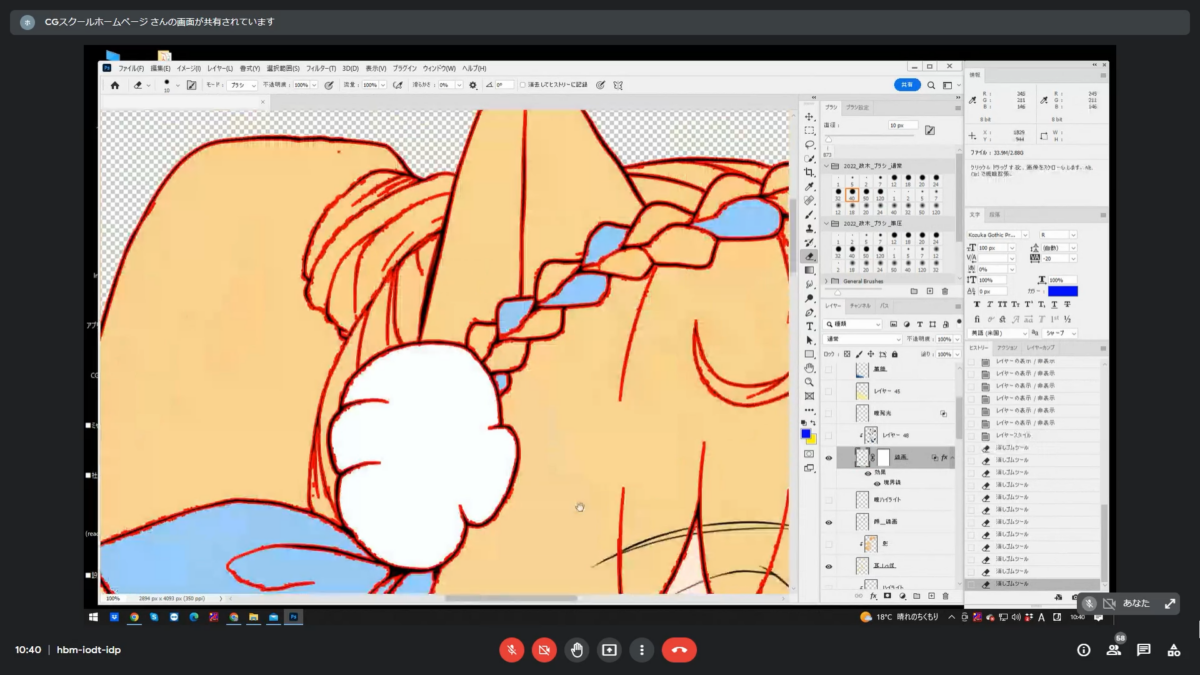This screenshot has width=1200, height=675.
Task: Select the Zoom magnifier tool
Action: 809,382
